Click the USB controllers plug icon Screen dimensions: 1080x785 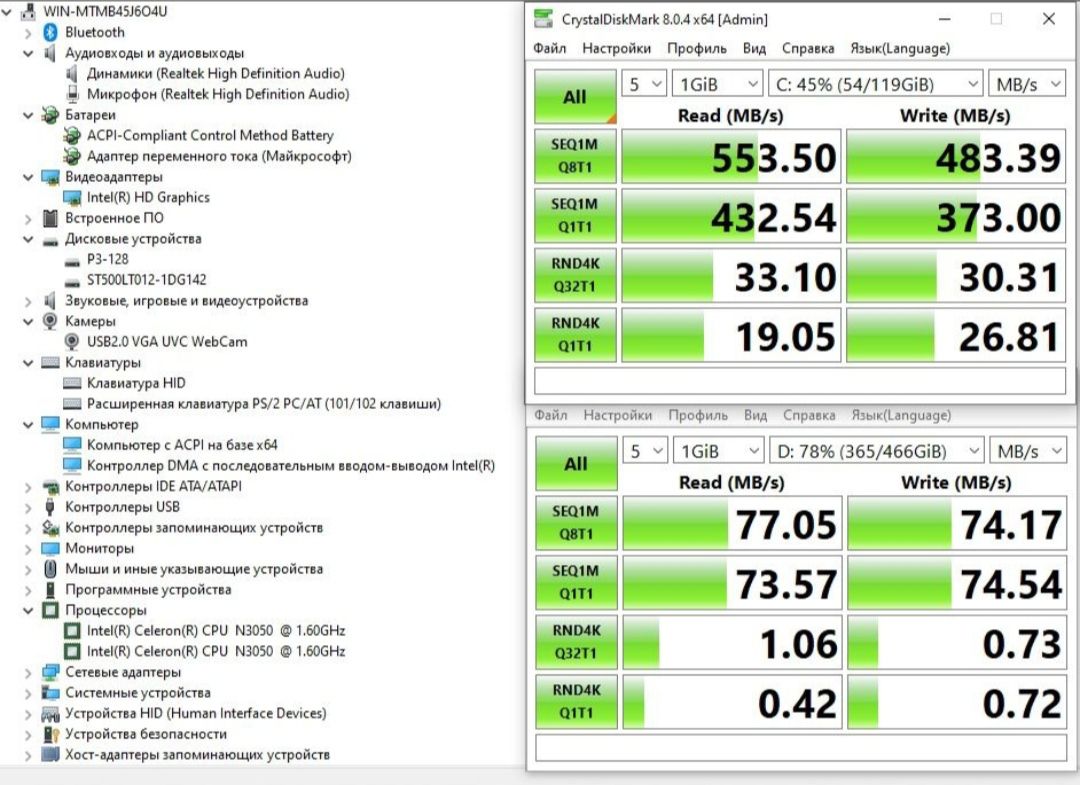[50, 507]
